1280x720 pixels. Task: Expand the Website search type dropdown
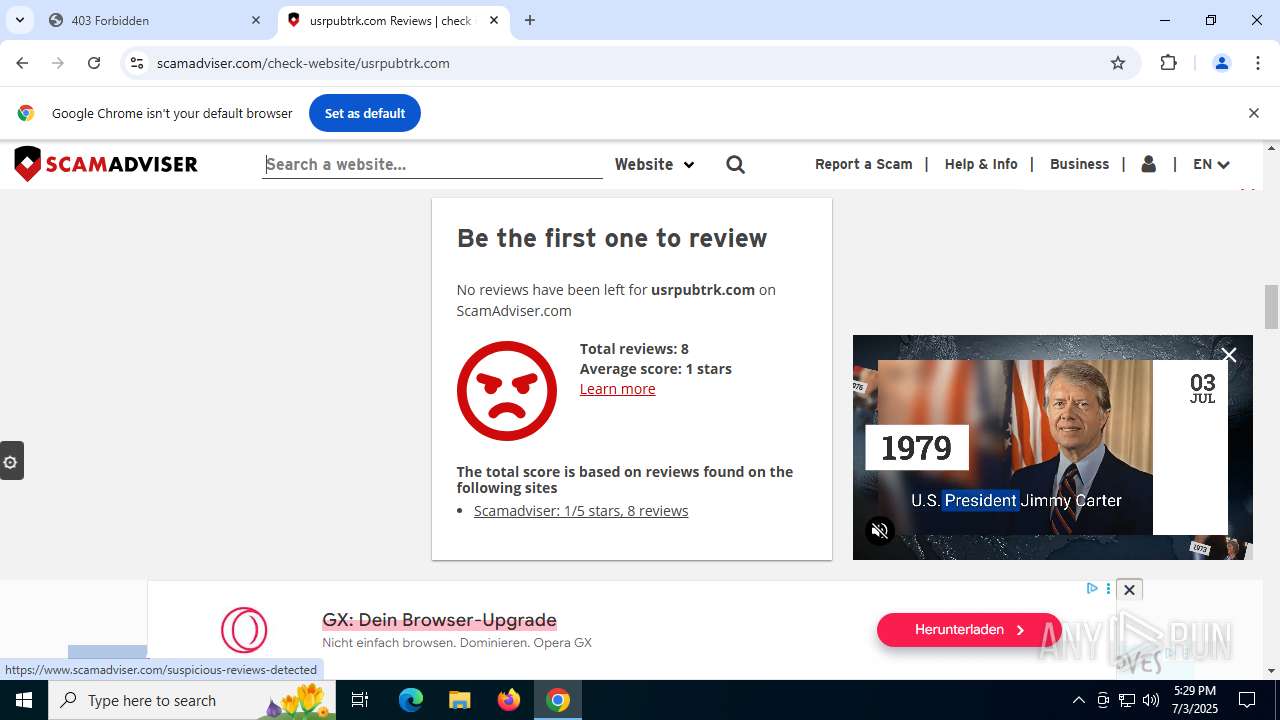pyautogui.click(x=654, y=164)
